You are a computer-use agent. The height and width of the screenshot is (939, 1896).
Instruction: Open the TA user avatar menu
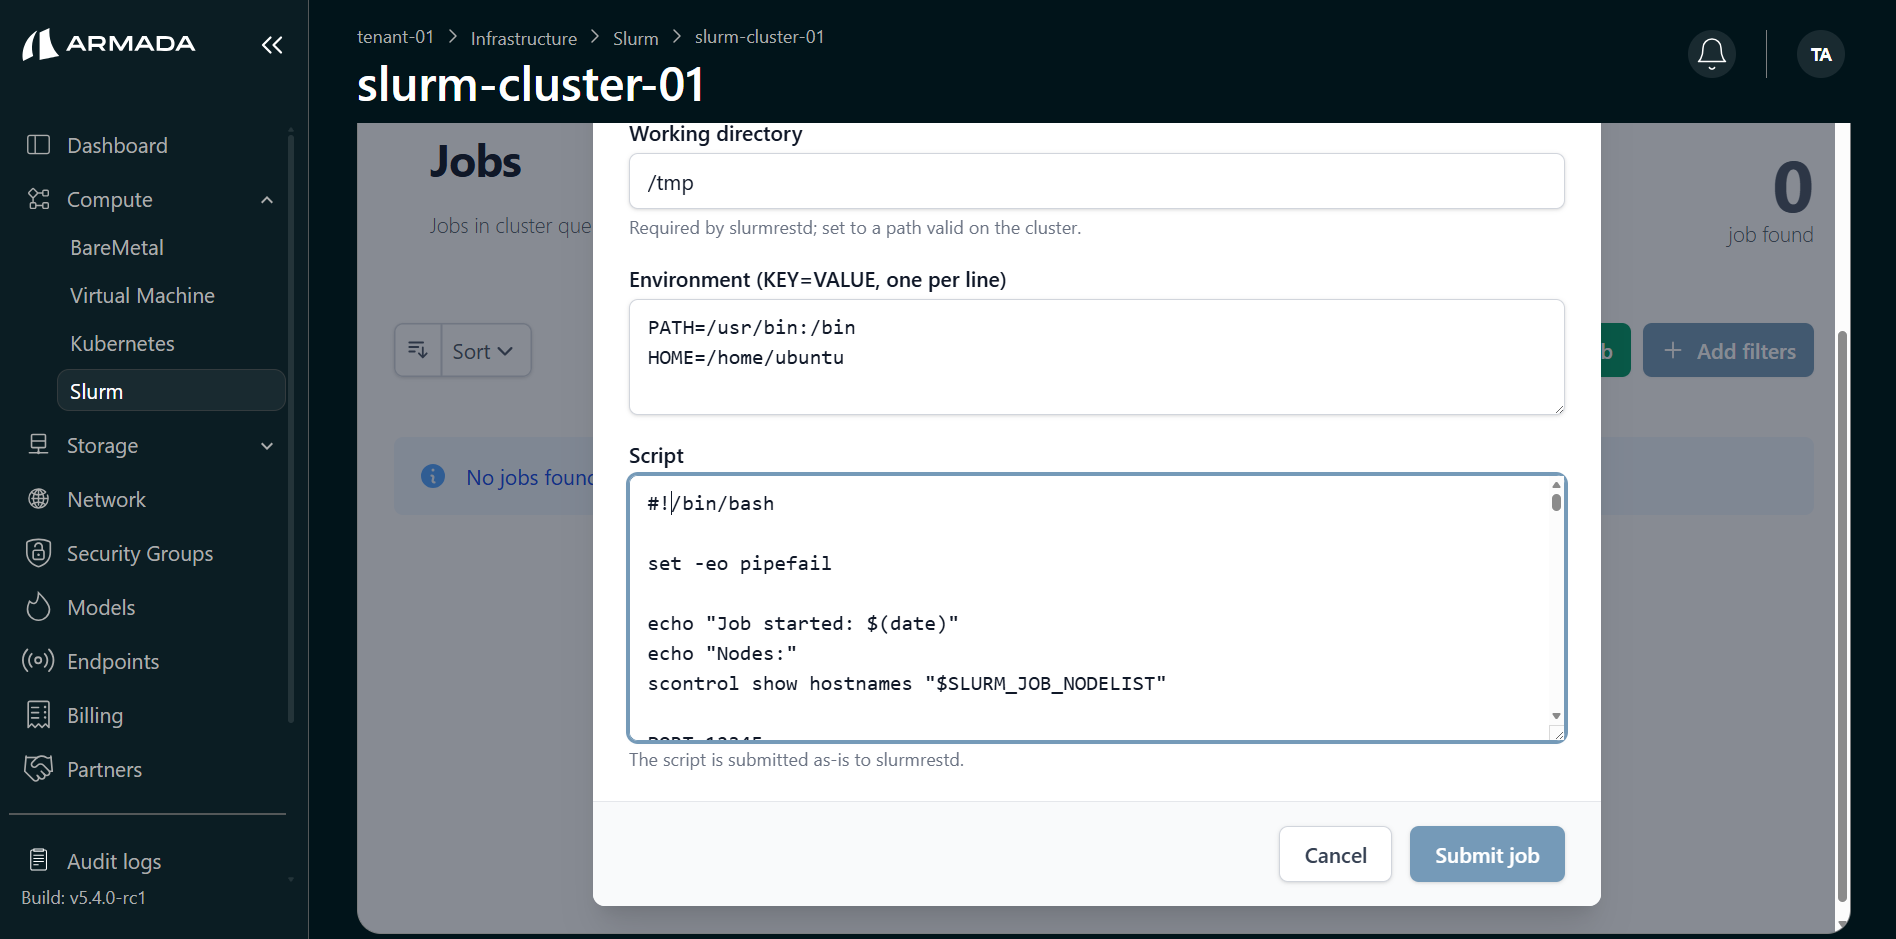(x=1821, y=54)
